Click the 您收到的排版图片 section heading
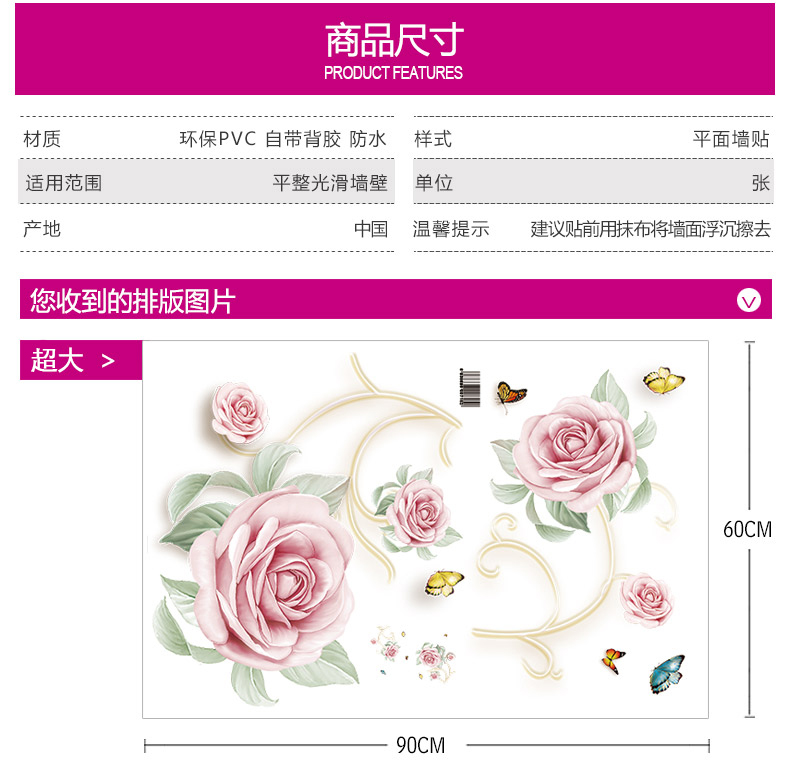 [133, 301]
